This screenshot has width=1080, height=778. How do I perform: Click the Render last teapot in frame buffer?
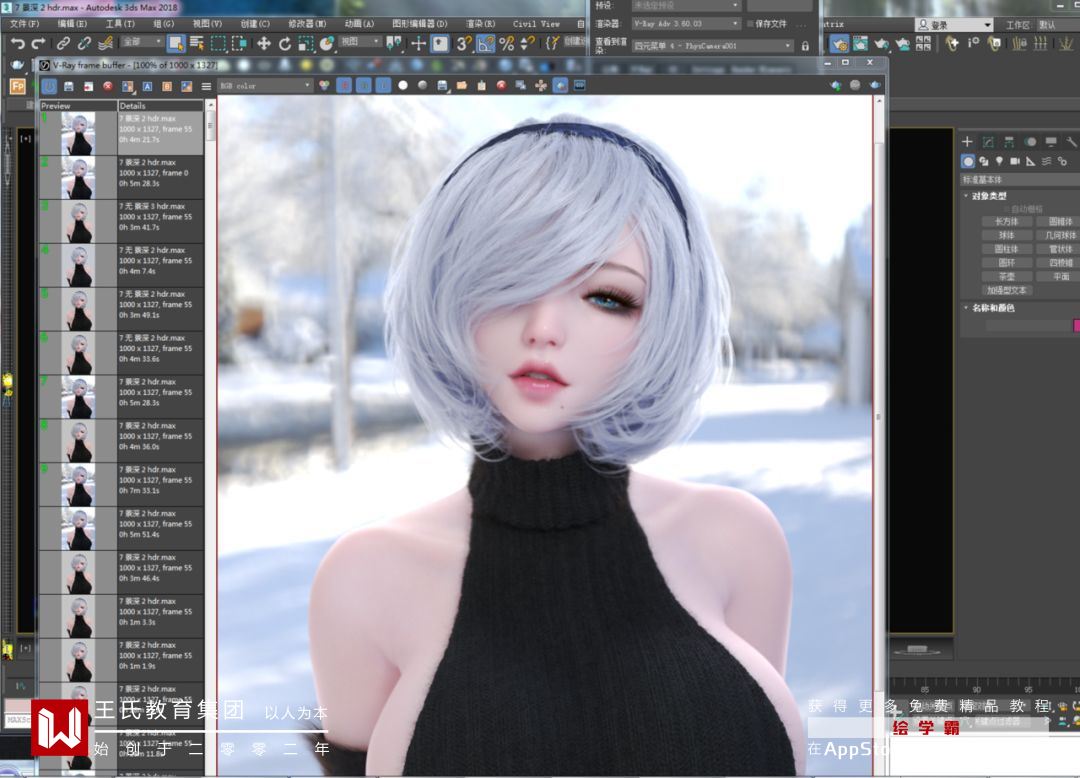875,85
